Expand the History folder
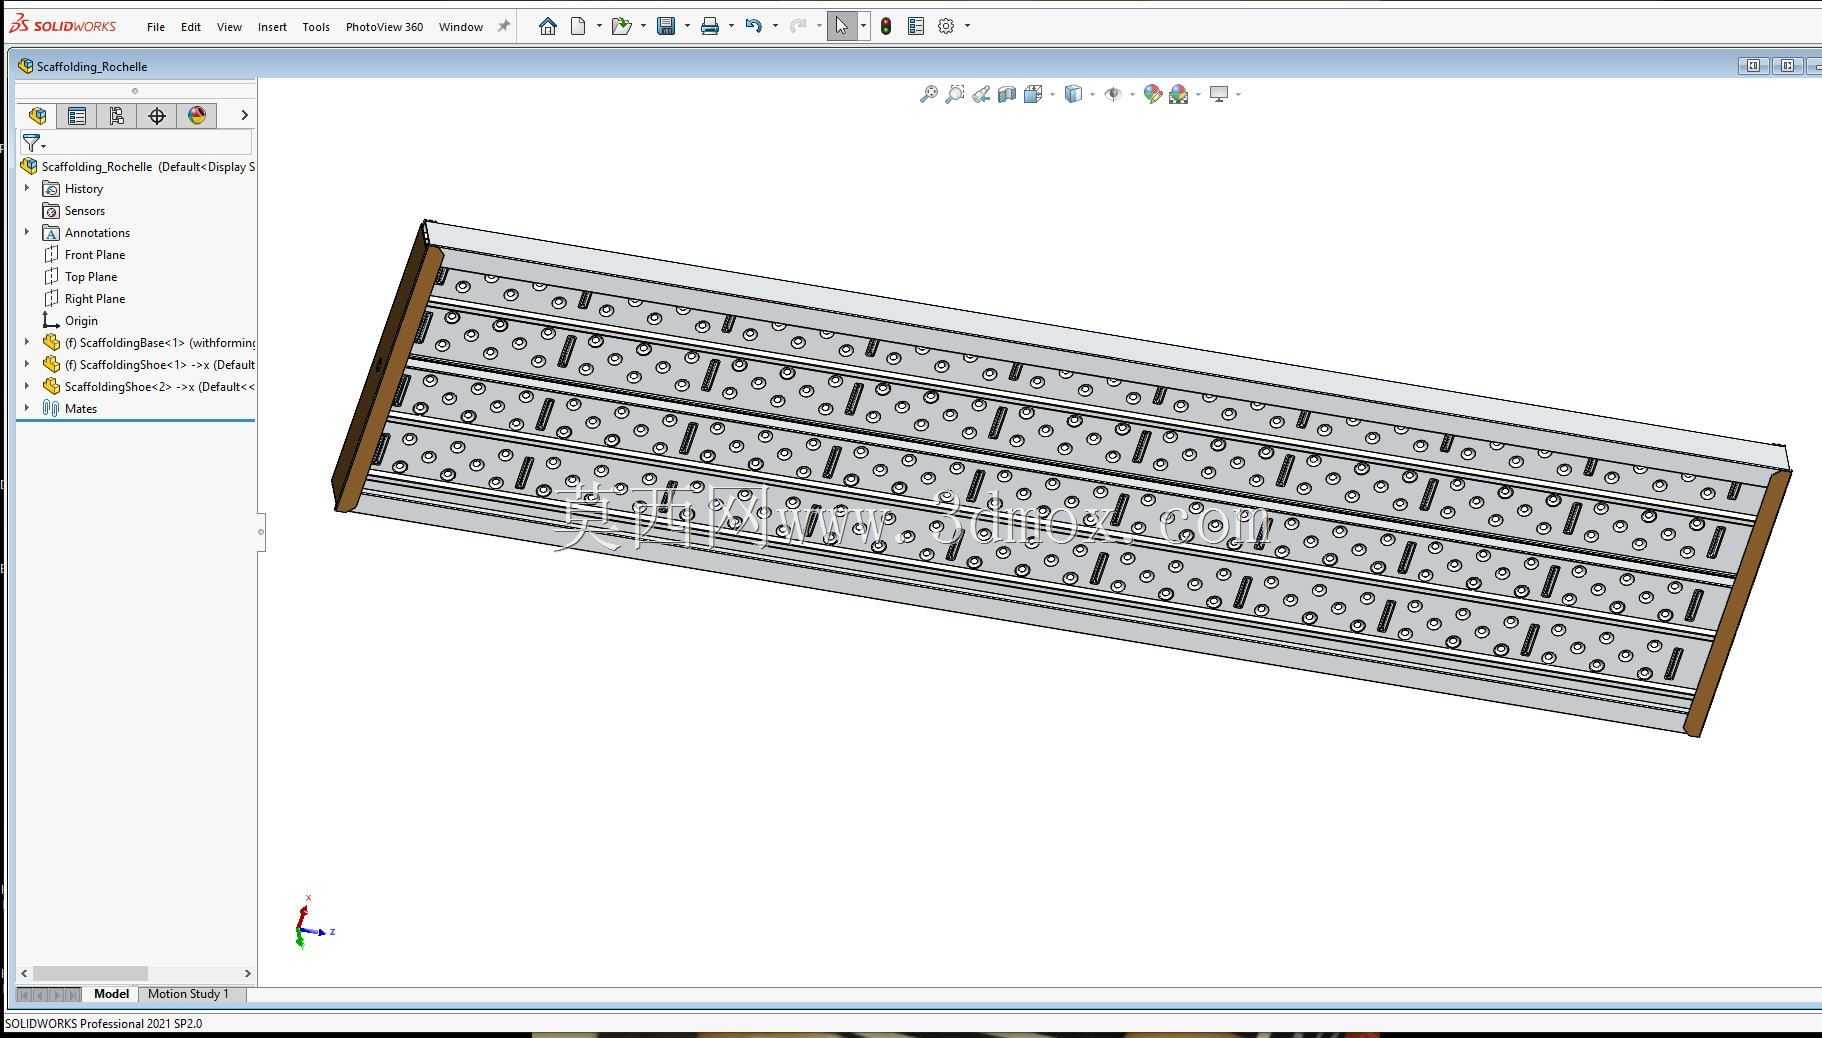This screenshot has width=1822, height=1038. click(27, 188)
